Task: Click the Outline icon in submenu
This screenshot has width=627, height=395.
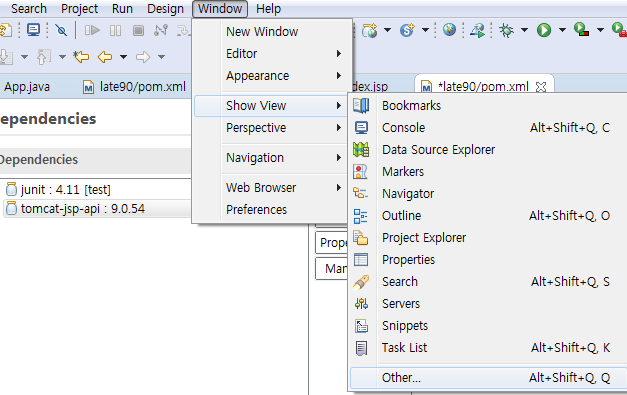Action: tap(361, 216)
